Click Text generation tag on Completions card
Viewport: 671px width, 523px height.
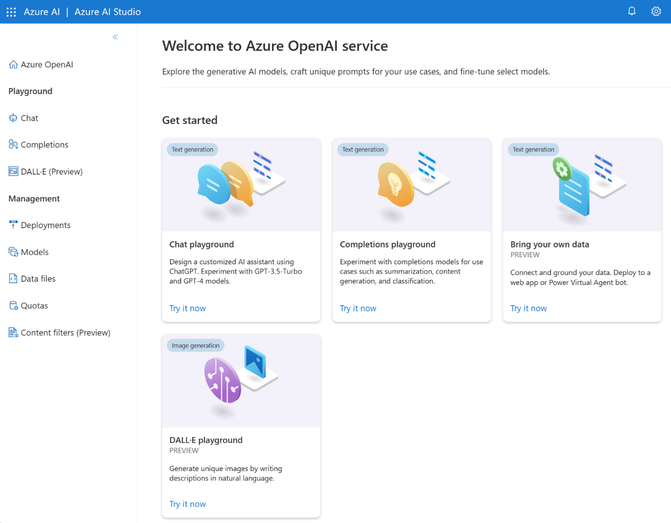click(x=363, y=149)
